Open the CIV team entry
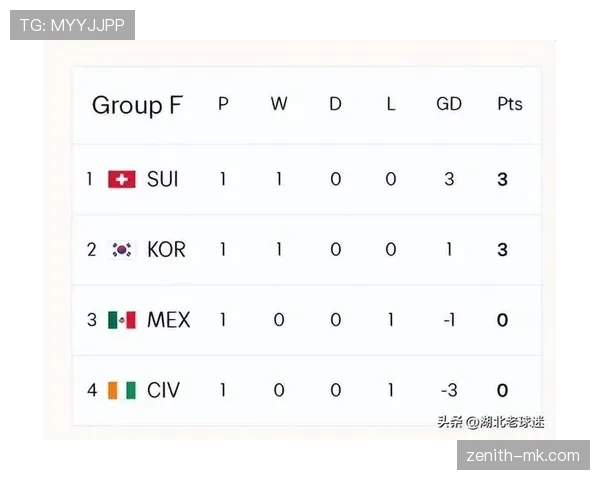 [x=163, y=390]
